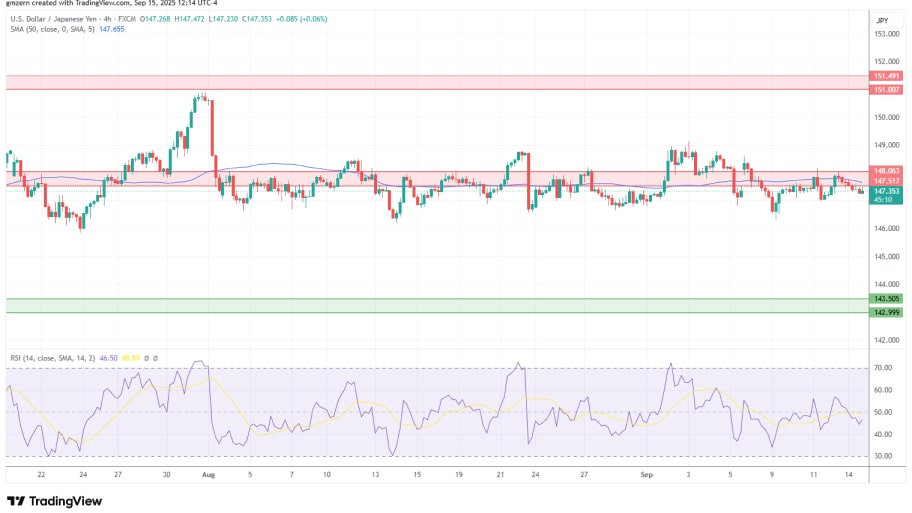The width and height of the screenshot is (912, 513).
Task: Select the SMA (50, close, 0, SMA, 5) indicator label
Action: coord(52,29)
